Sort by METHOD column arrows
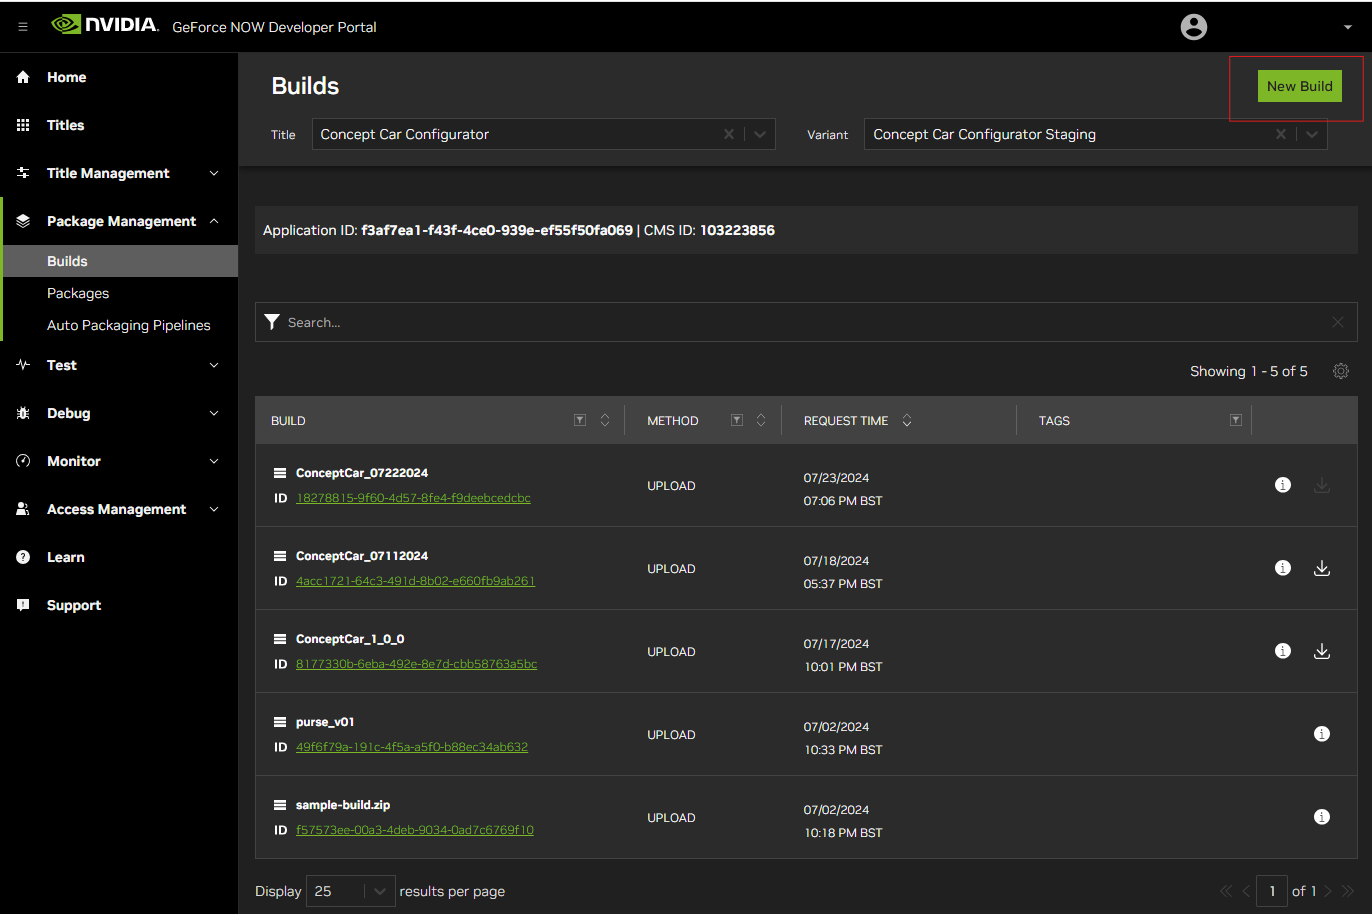Image resolution: width=1372 pixels, height=914 pixels. (761, 420)
